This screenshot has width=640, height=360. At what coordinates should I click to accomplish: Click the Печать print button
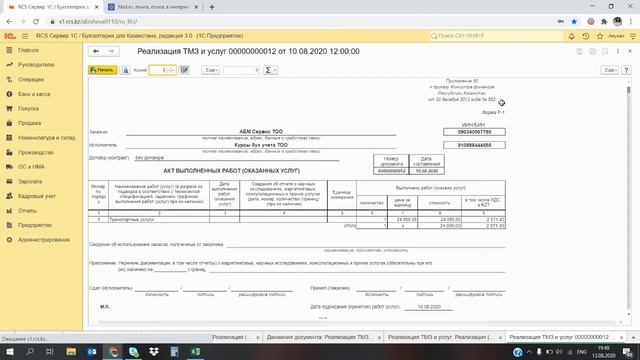pyautogui.click(x=102, y=70)
